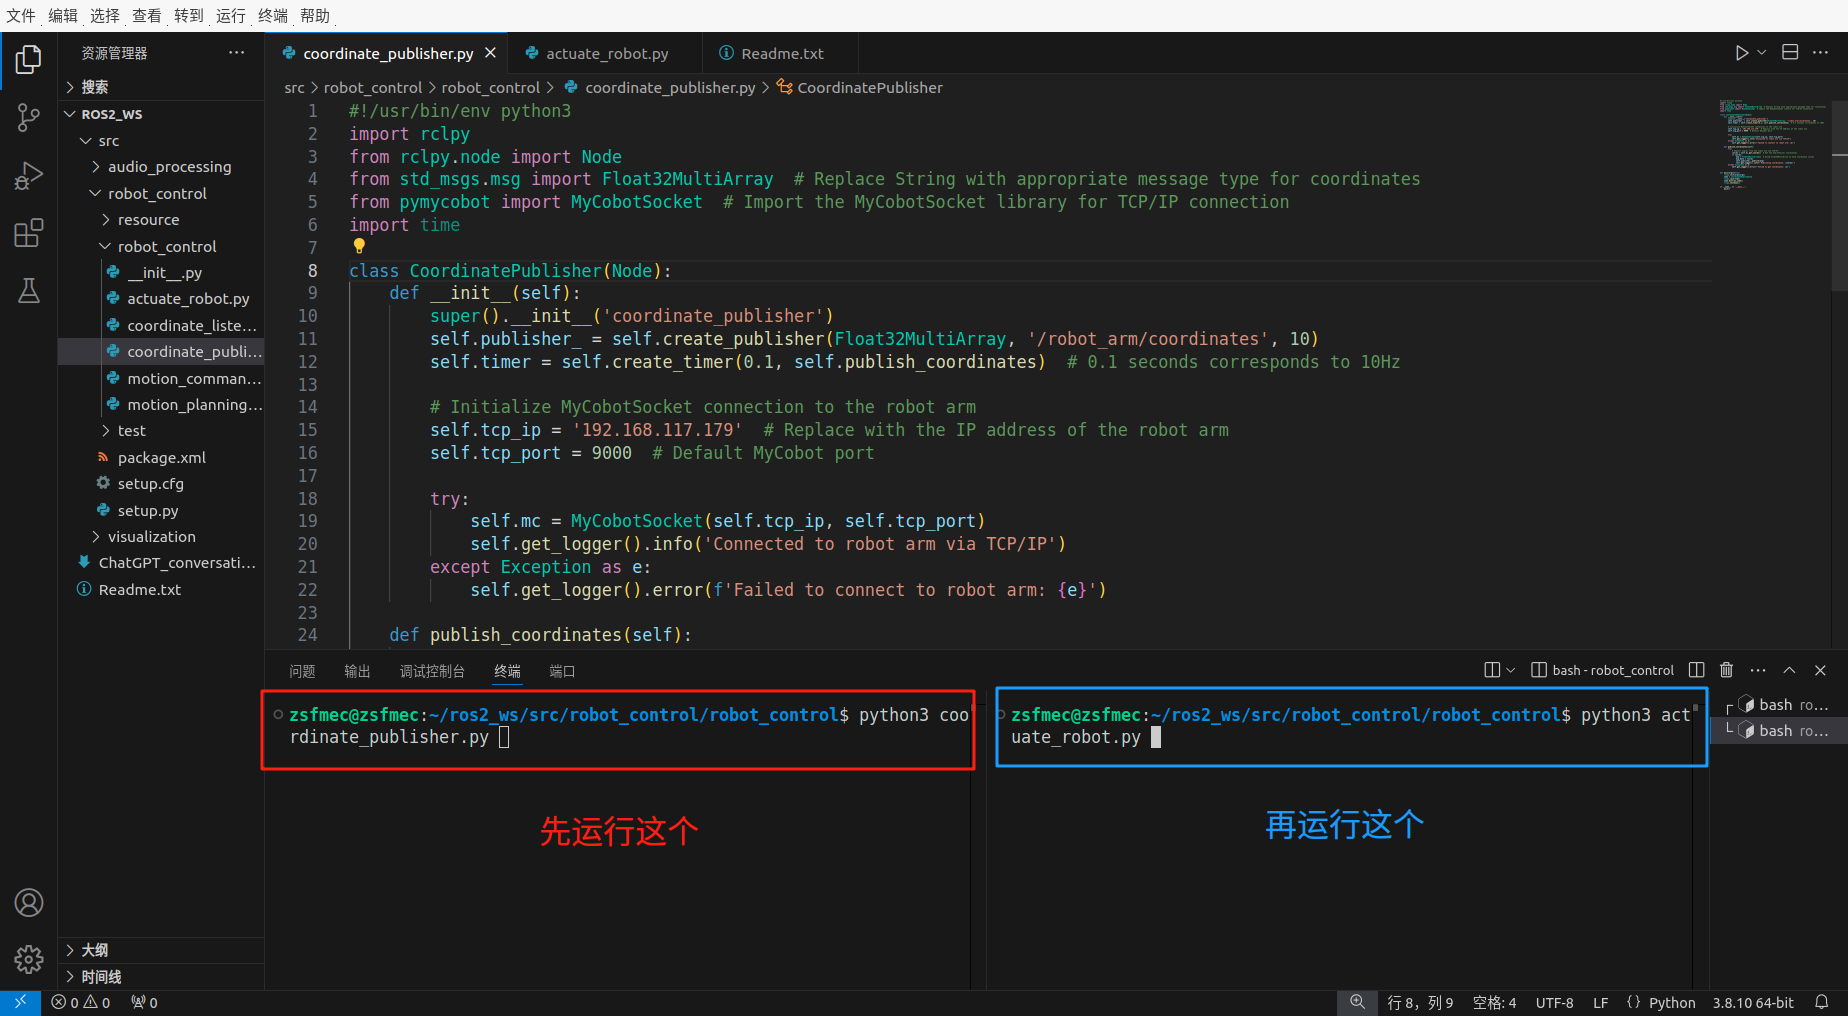Open the launch profile dropdown chevron
Image resolution: width=1848 pixels, height=1016 pixels.
[x=1510, y=670]
